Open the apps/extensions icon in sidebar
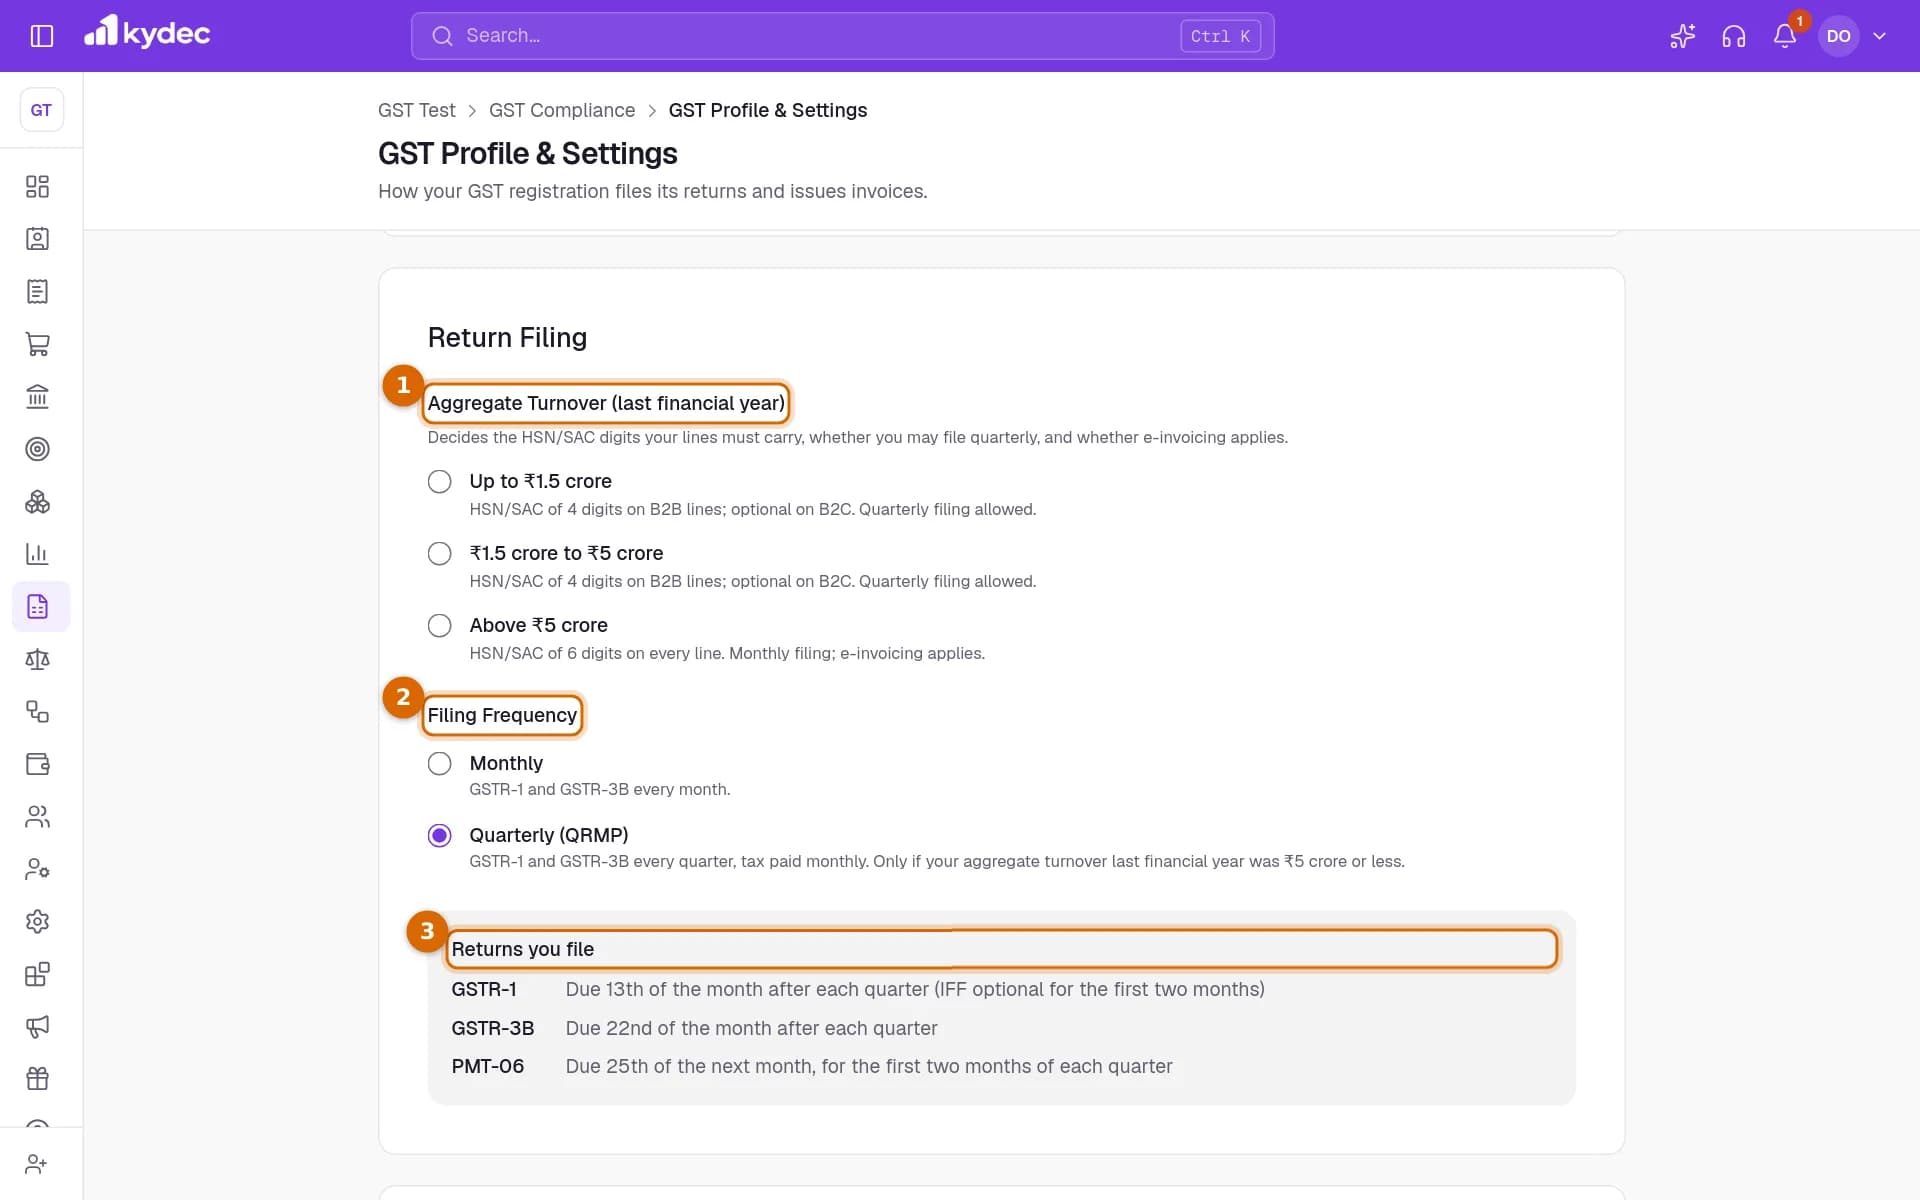Screen dimensions: 1920x1200 [38, 974]
